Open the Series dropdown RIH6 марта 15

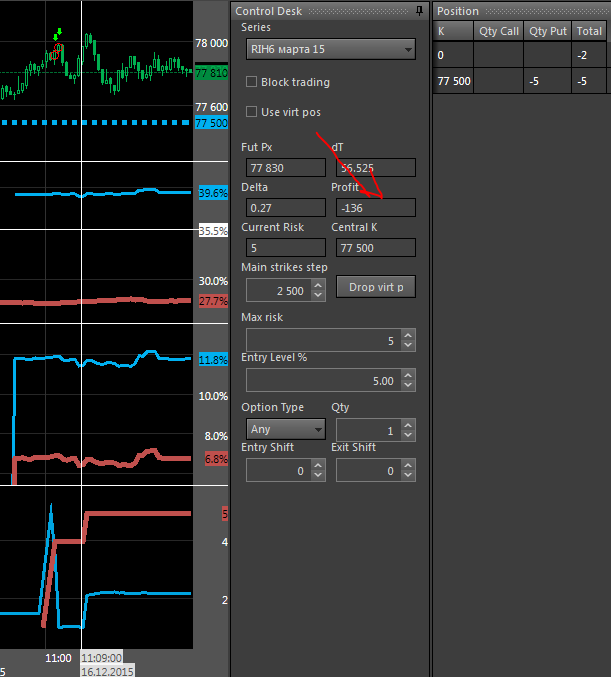331,49
